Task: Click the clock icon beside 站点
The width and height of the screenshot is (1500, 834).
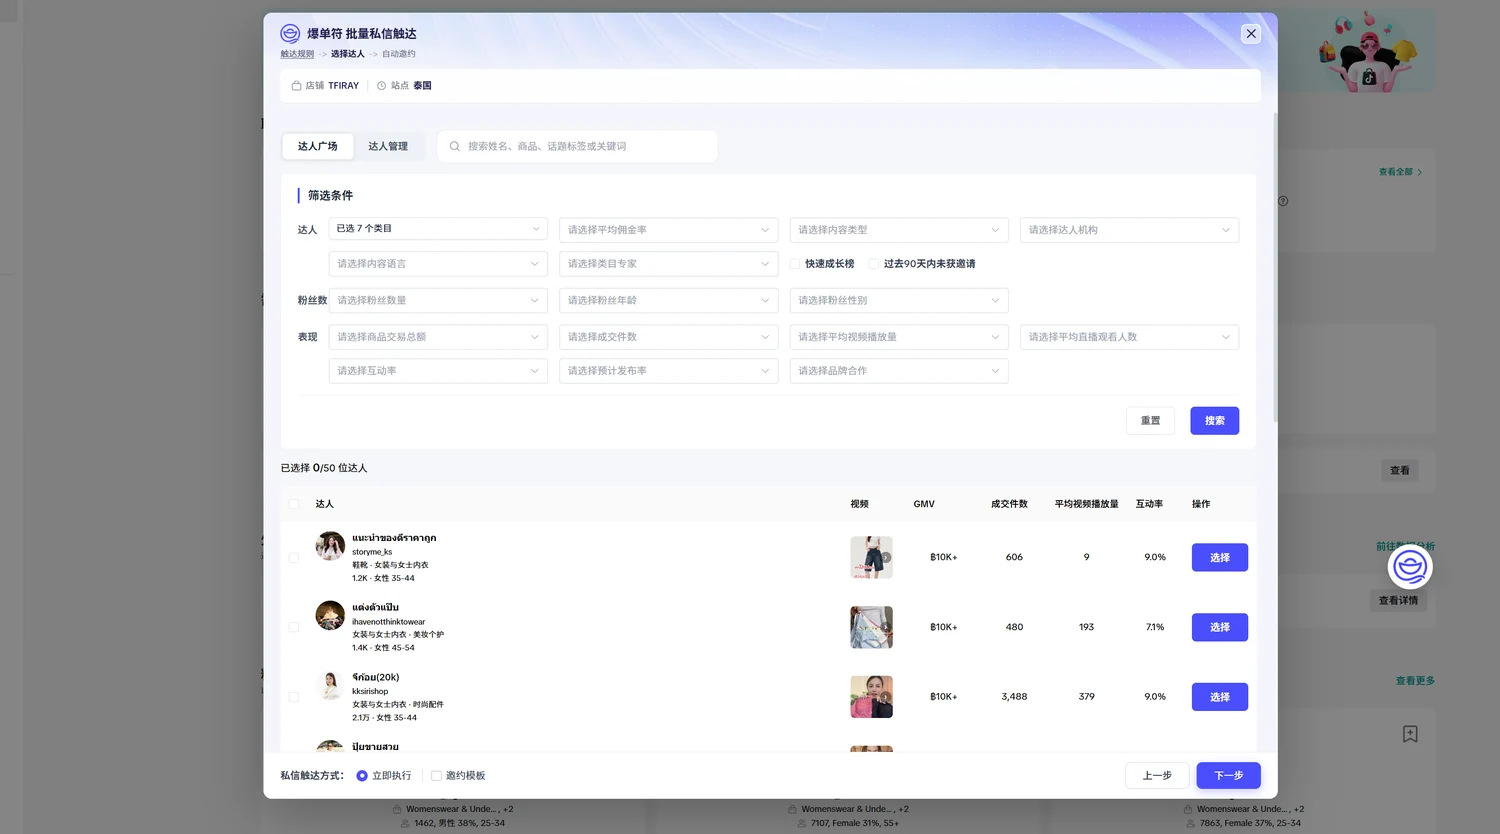Action: 381,86
